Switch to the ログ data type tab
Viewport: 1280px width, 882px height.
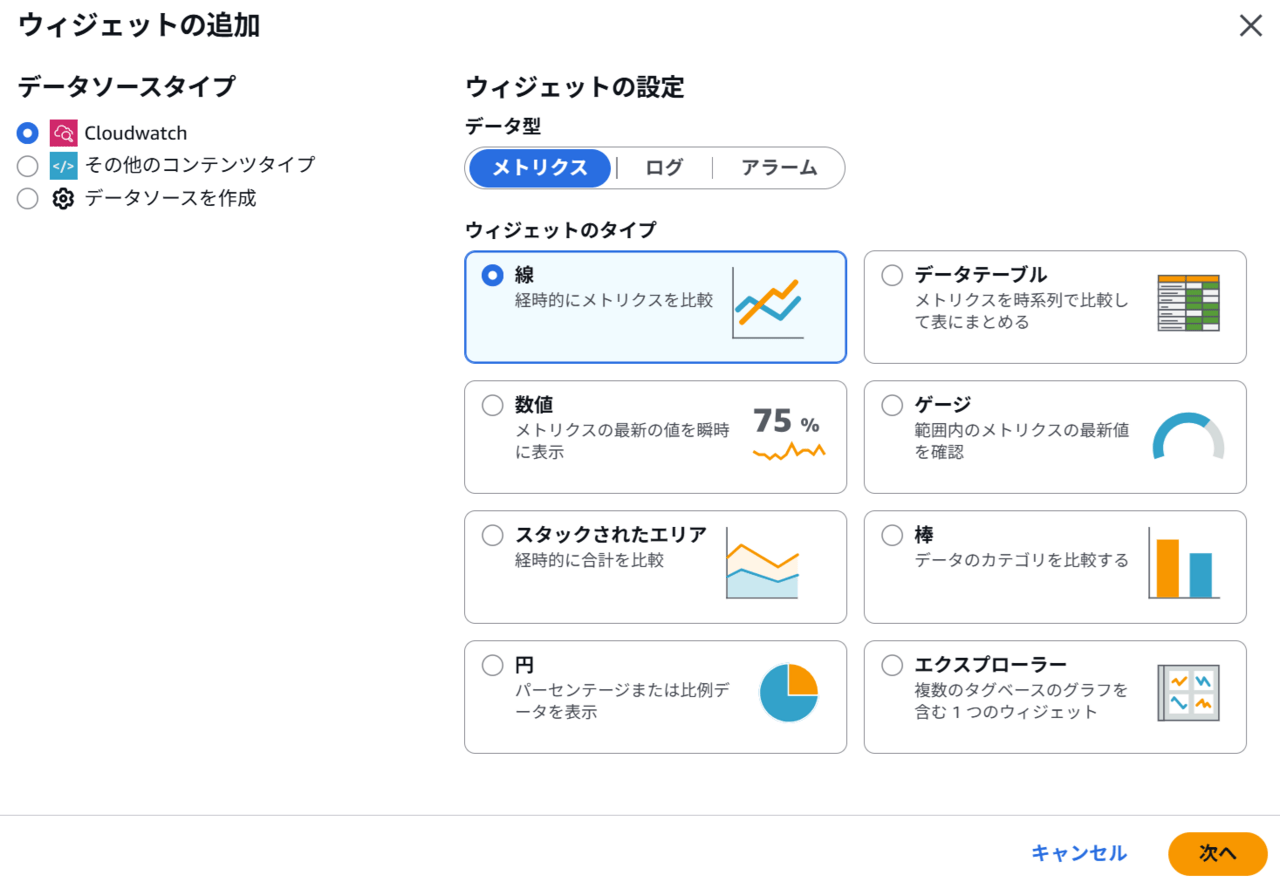[664, 168]
